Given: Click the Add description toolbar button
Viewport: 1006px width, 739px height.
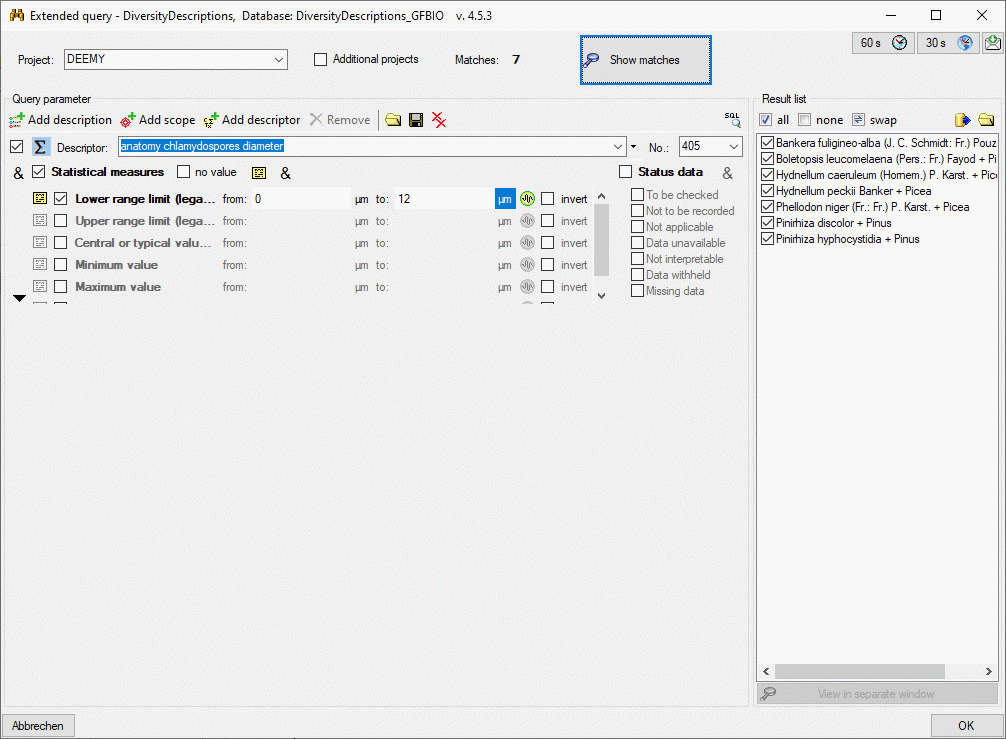Looking at the screenshot, I should tap(60, 120).
